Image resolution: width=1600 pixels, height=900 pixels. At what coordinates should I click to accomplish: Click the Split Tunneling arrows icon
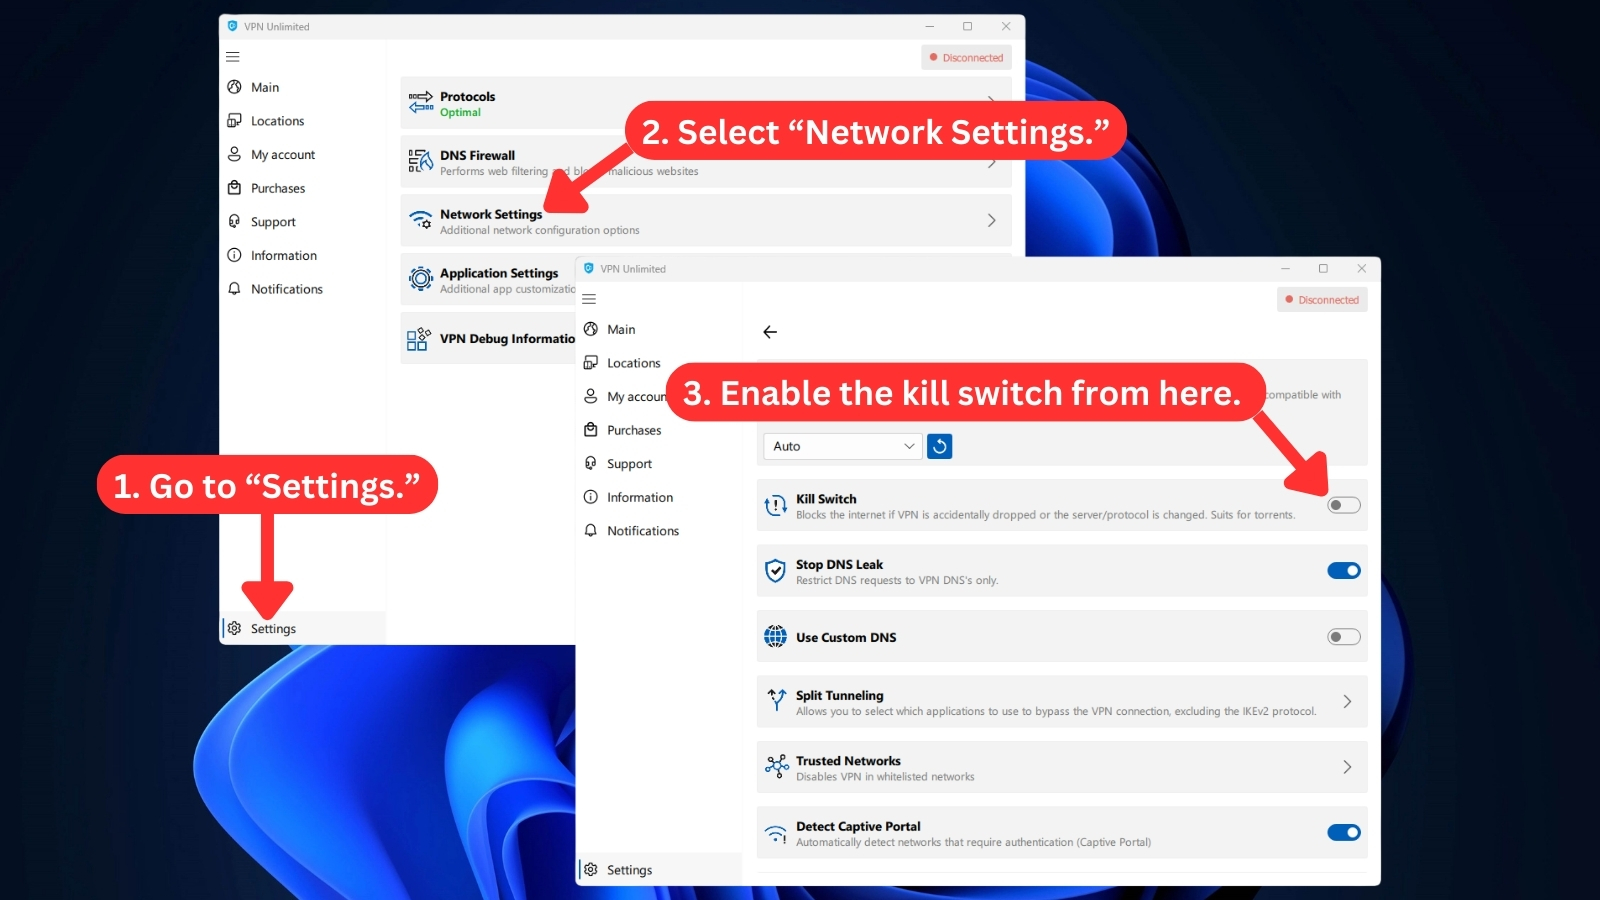[x=776, y=701]
